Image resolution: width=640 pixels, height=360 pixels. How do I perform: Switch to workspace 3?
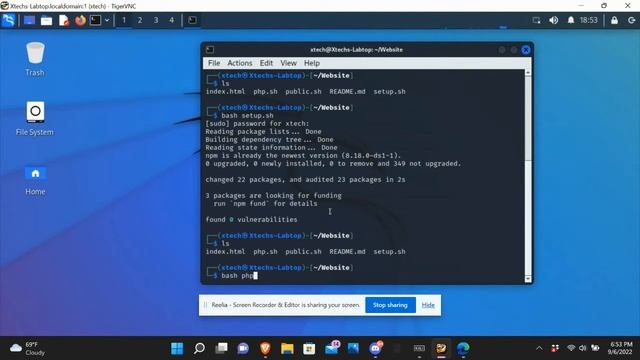[156, 20]
